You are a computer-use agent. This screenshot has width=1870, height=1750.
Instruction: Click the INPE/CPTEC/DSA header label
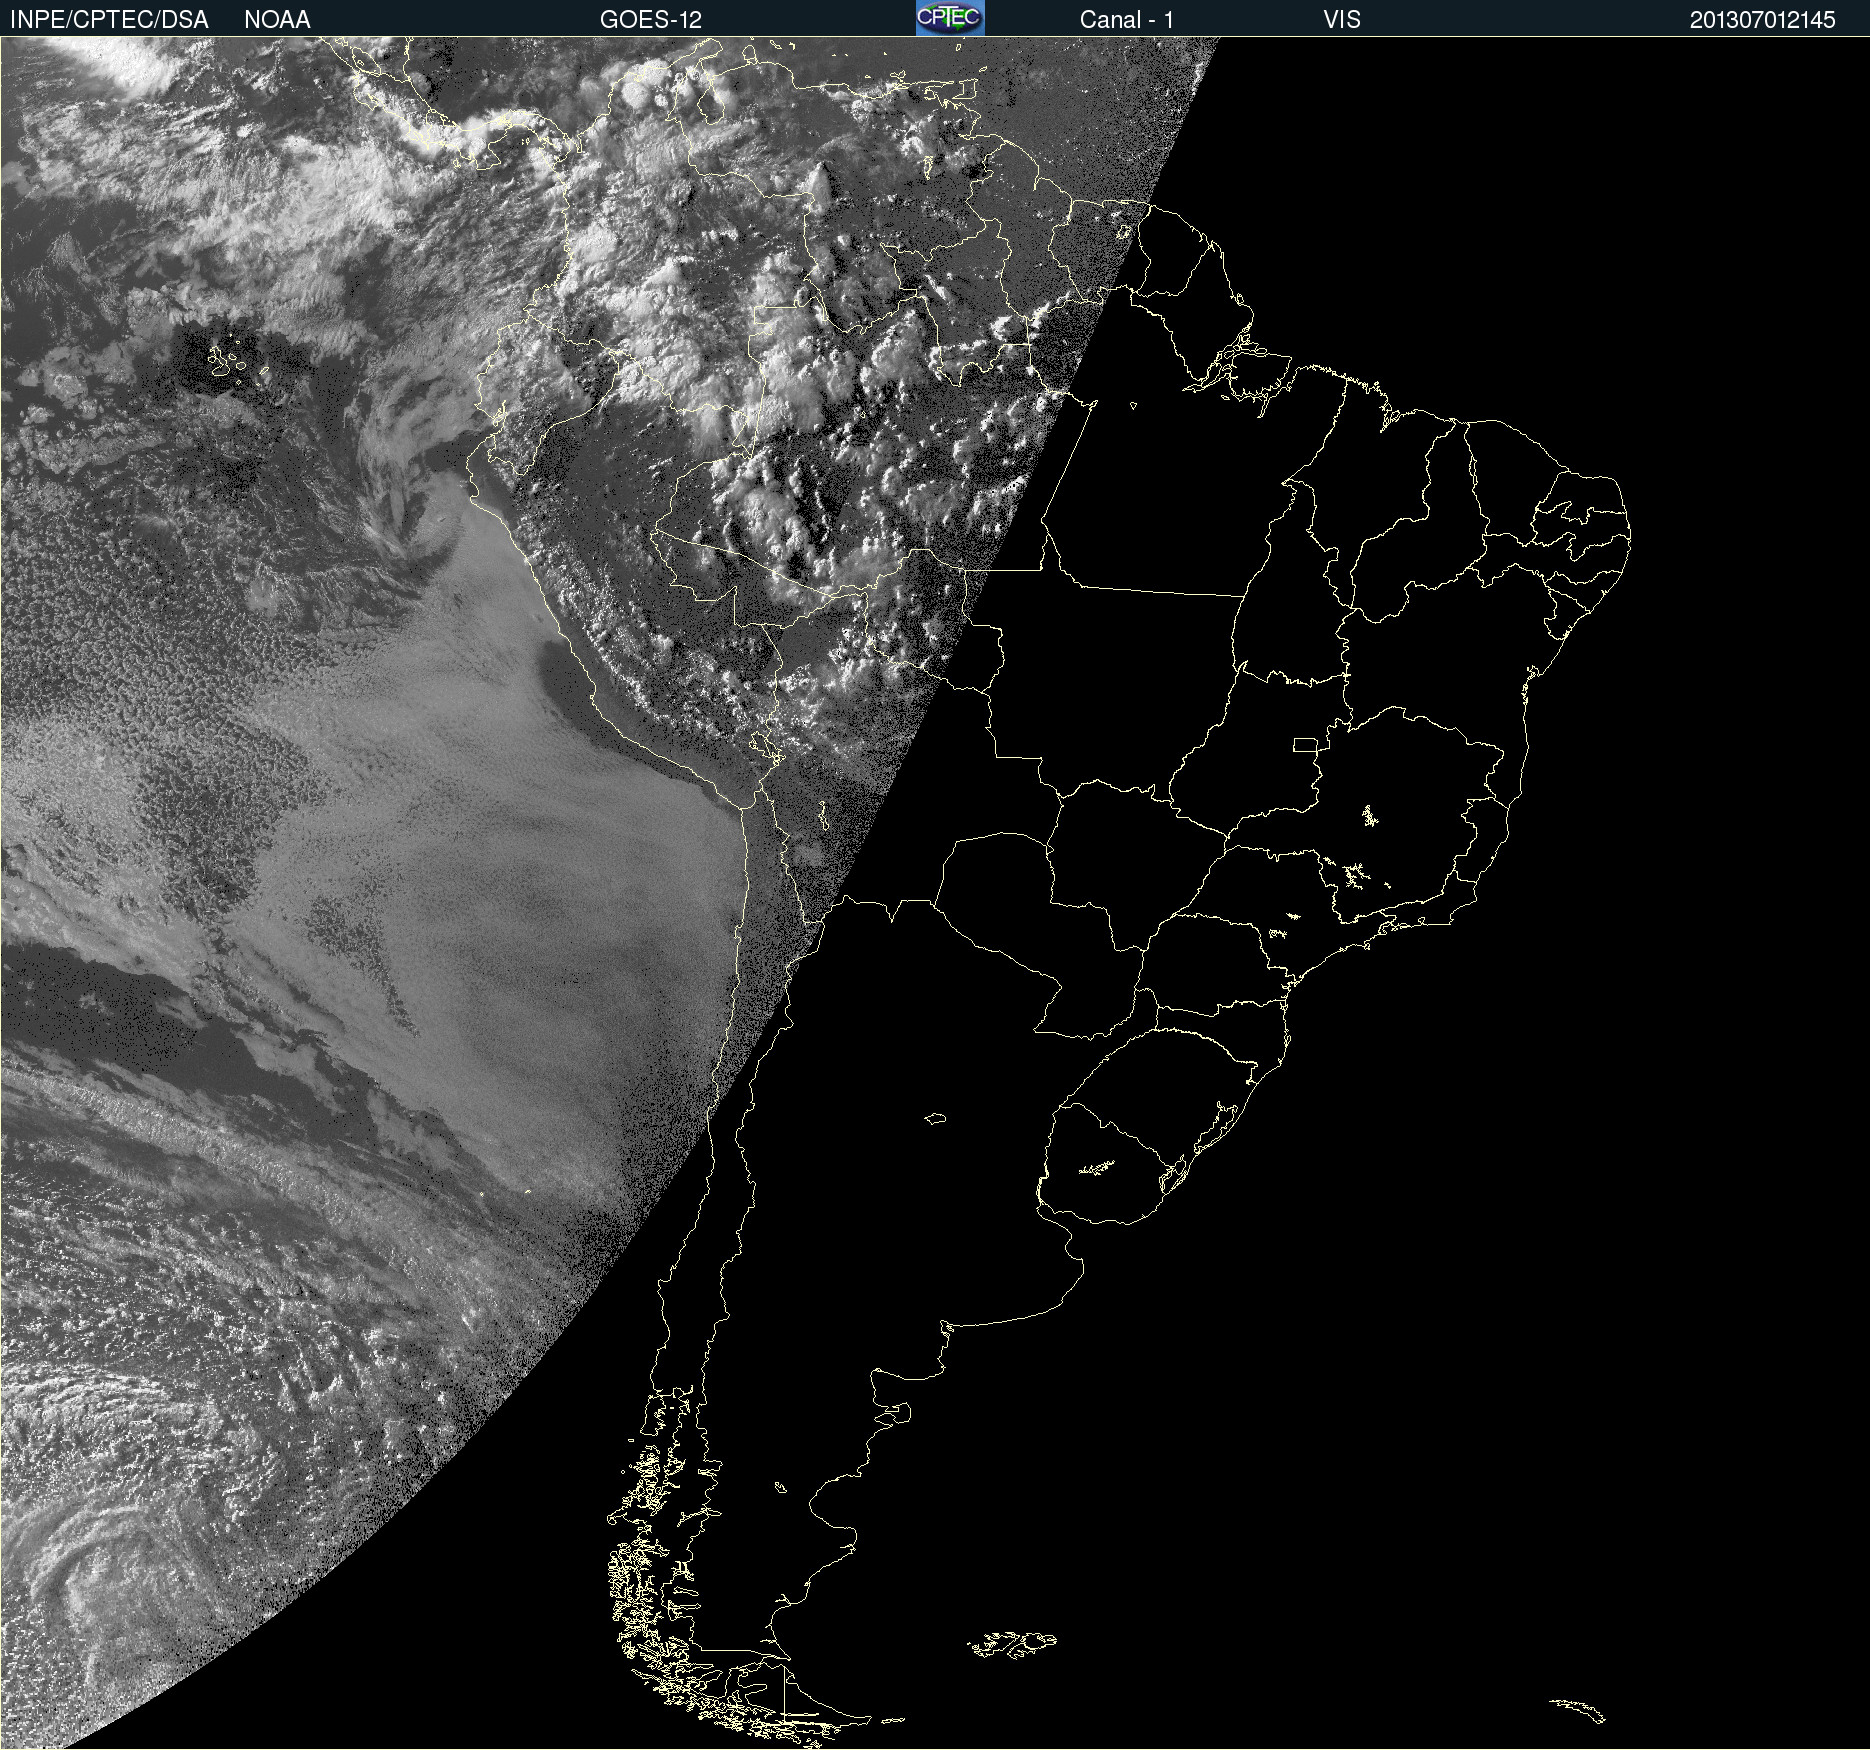coord(109,20)
